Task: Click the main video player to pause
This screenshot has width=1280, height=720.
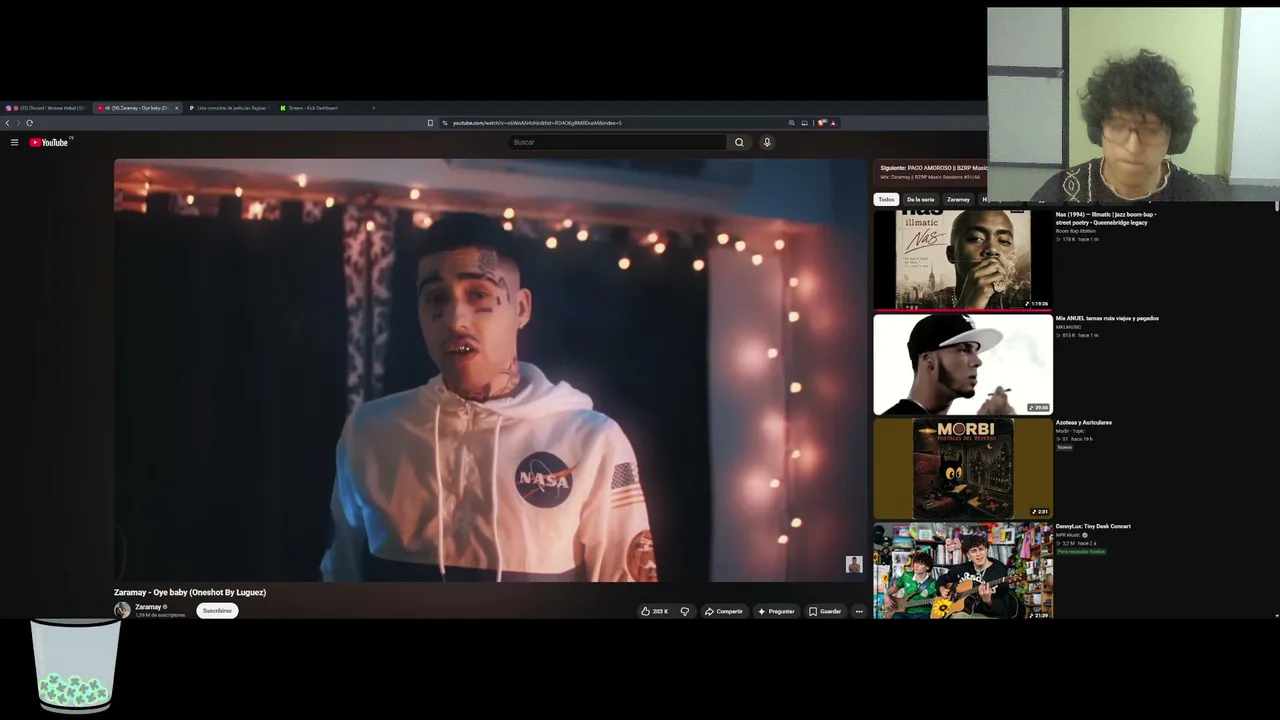Action: [x=490, y=370]
